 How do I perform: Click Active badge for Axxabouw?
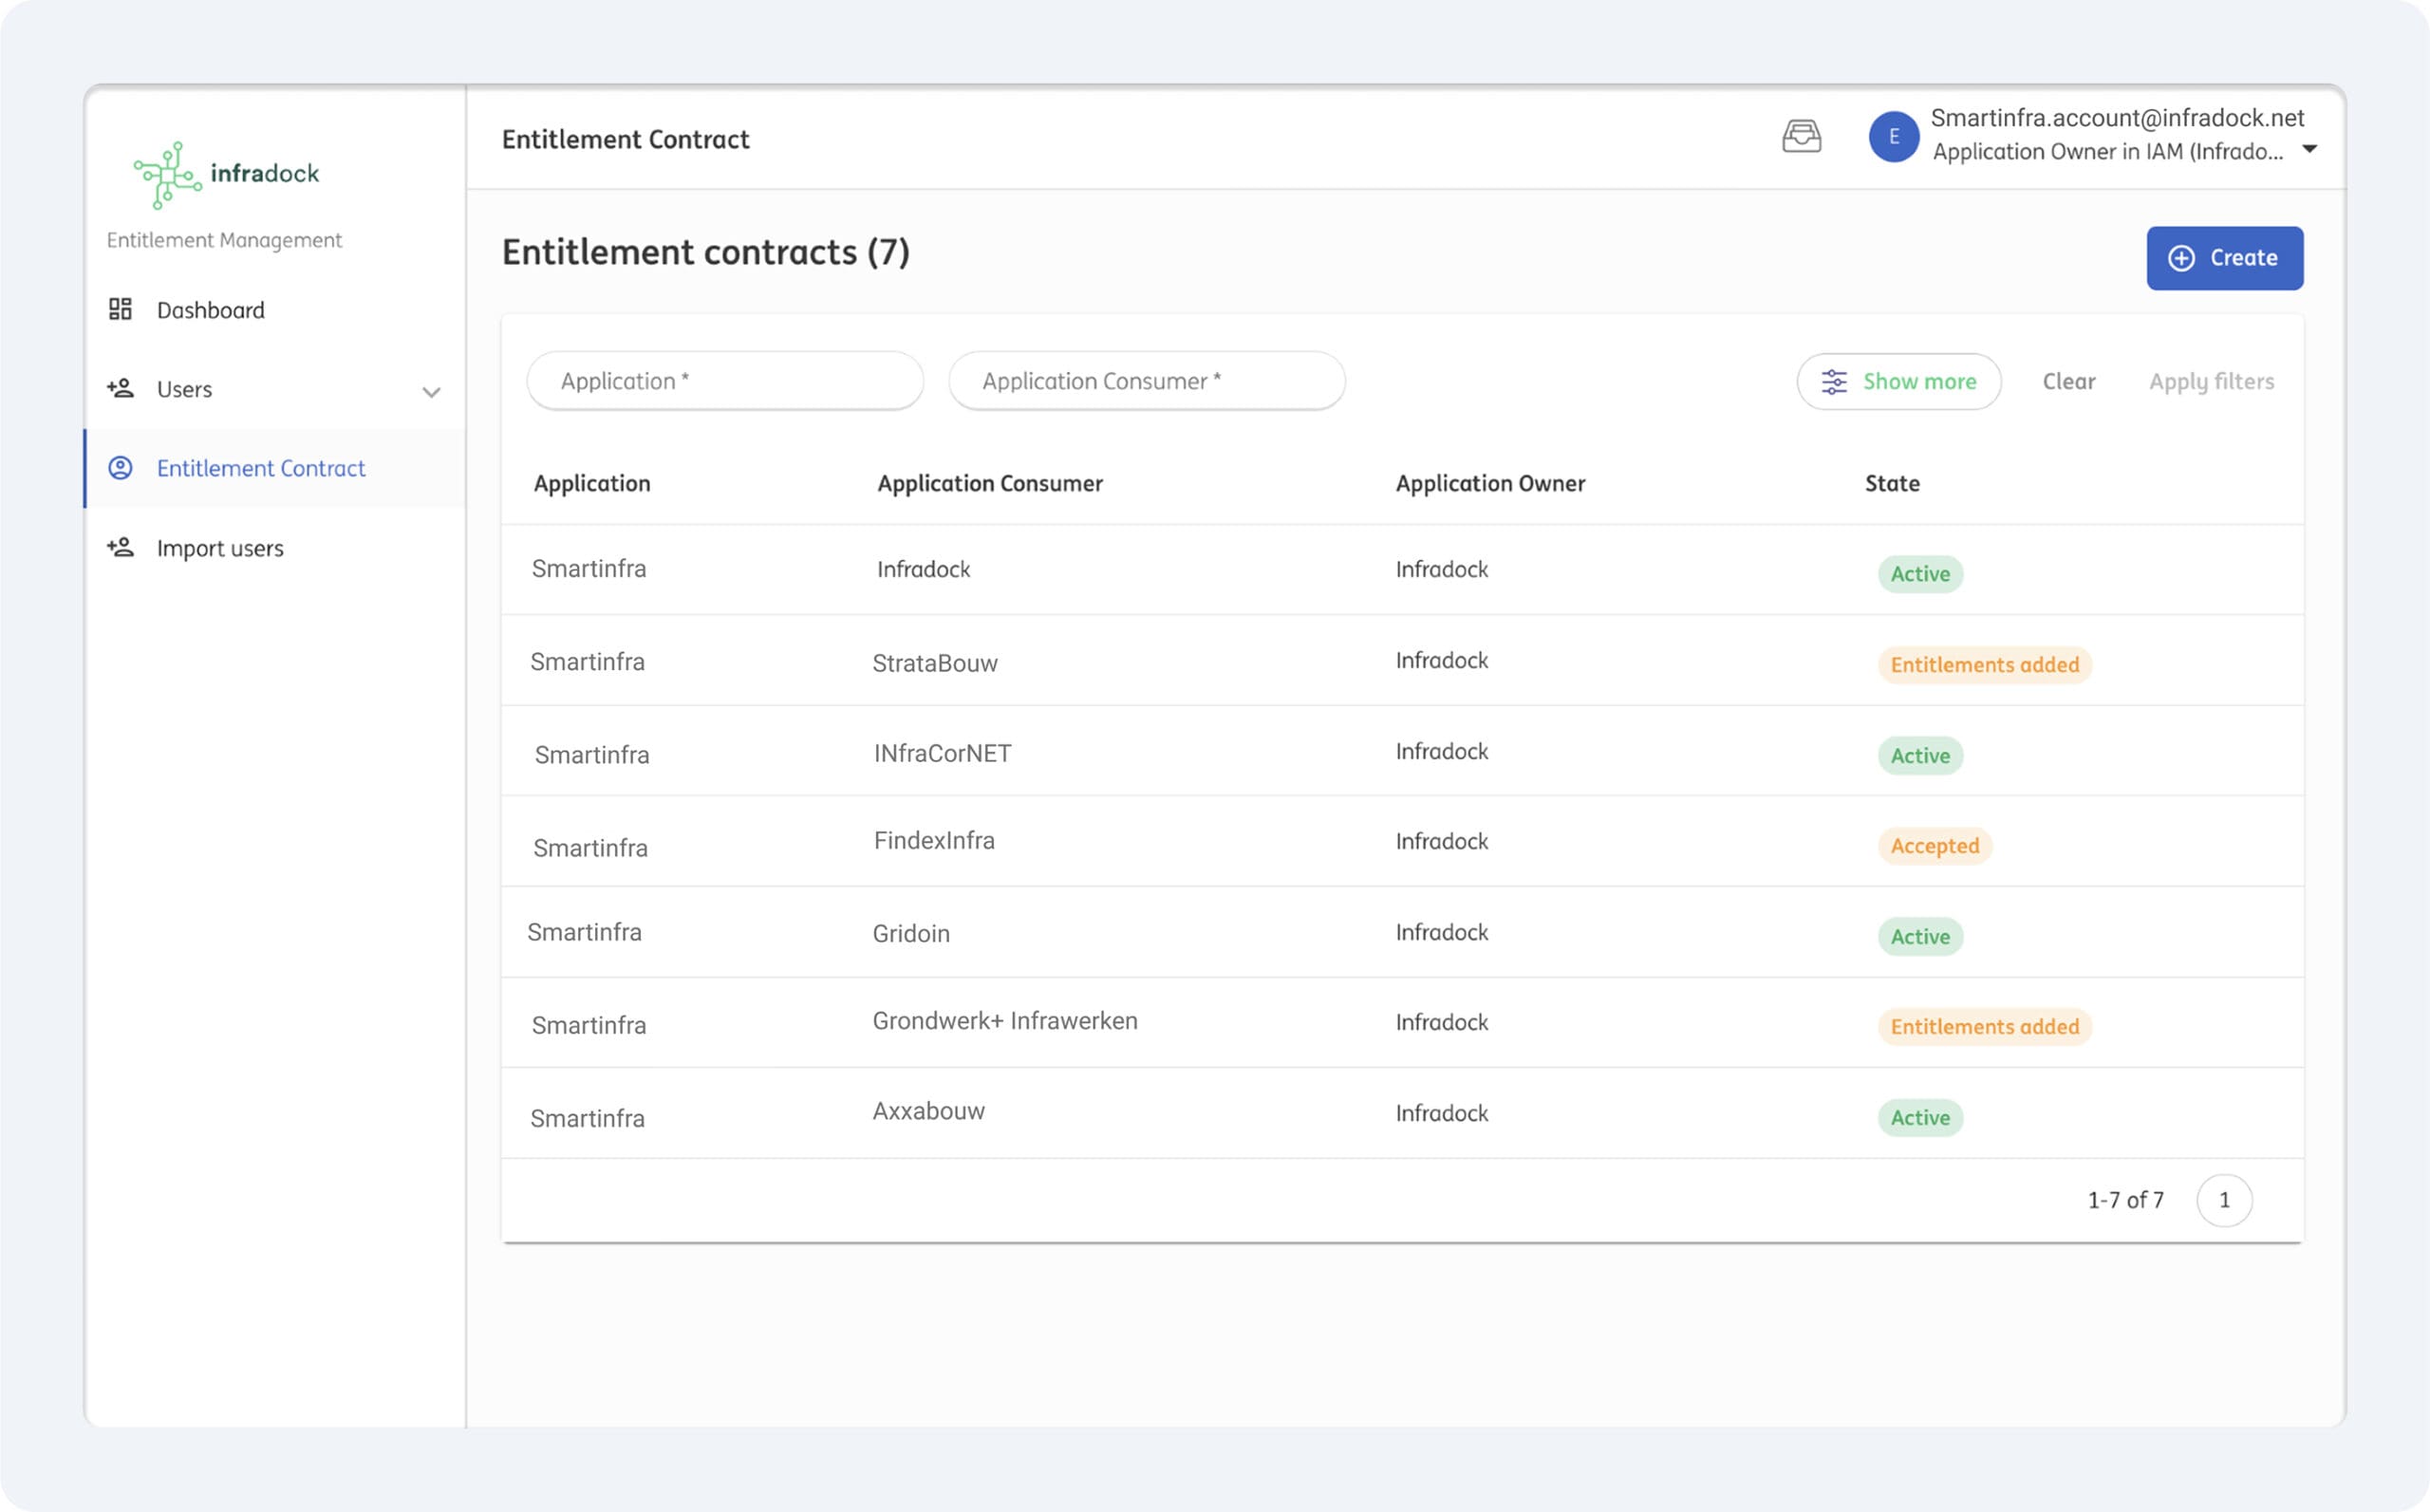point(1920,1118)
